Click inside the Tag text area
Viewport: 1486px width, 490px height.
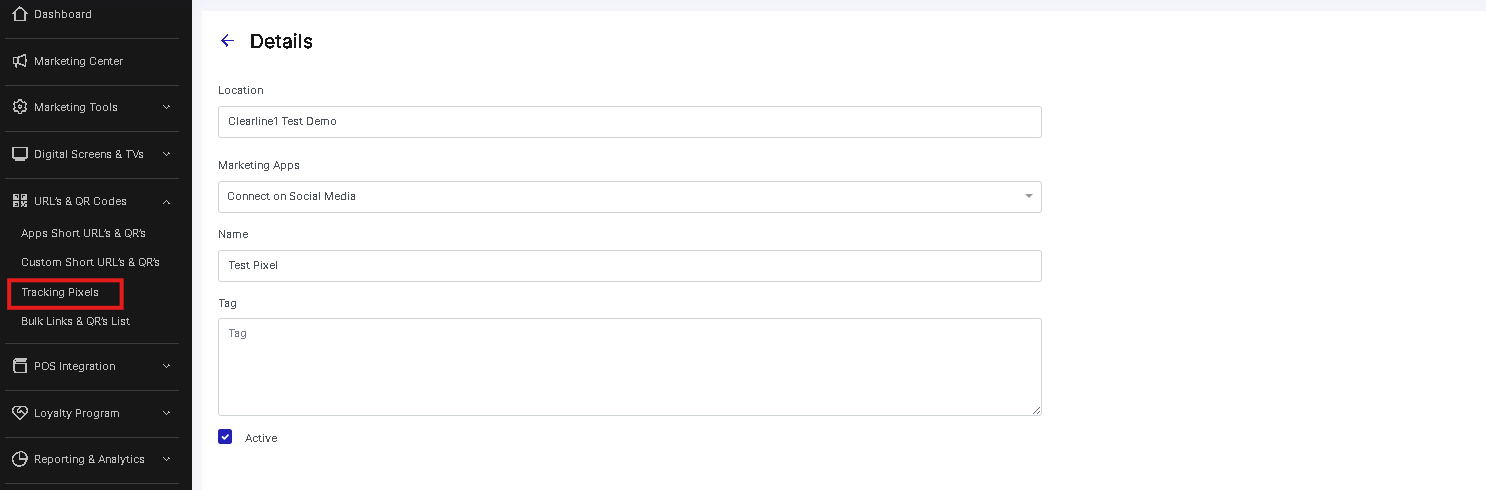tap(630, 367)
